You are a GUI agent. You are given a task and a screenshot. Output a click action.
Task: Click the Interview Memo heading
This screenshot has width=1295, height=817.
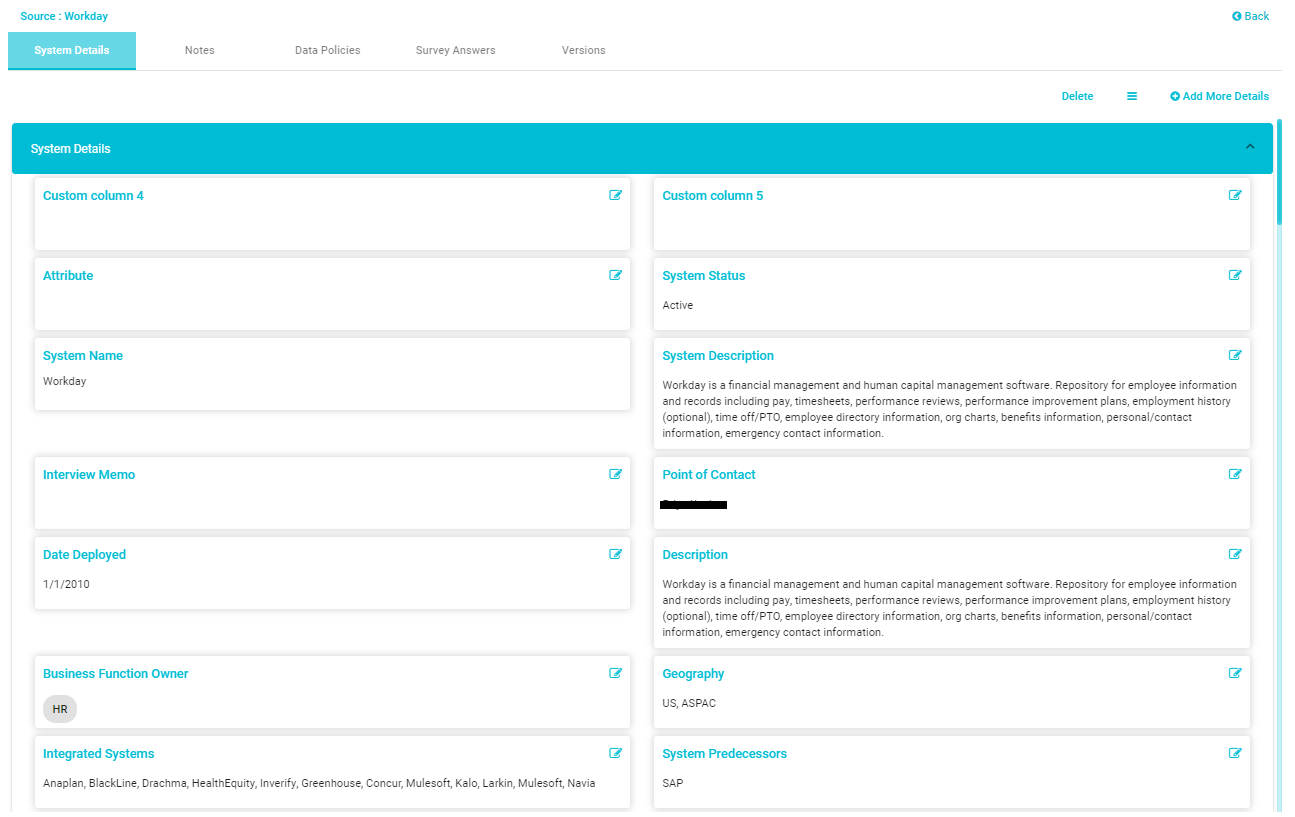pos(89,474)
